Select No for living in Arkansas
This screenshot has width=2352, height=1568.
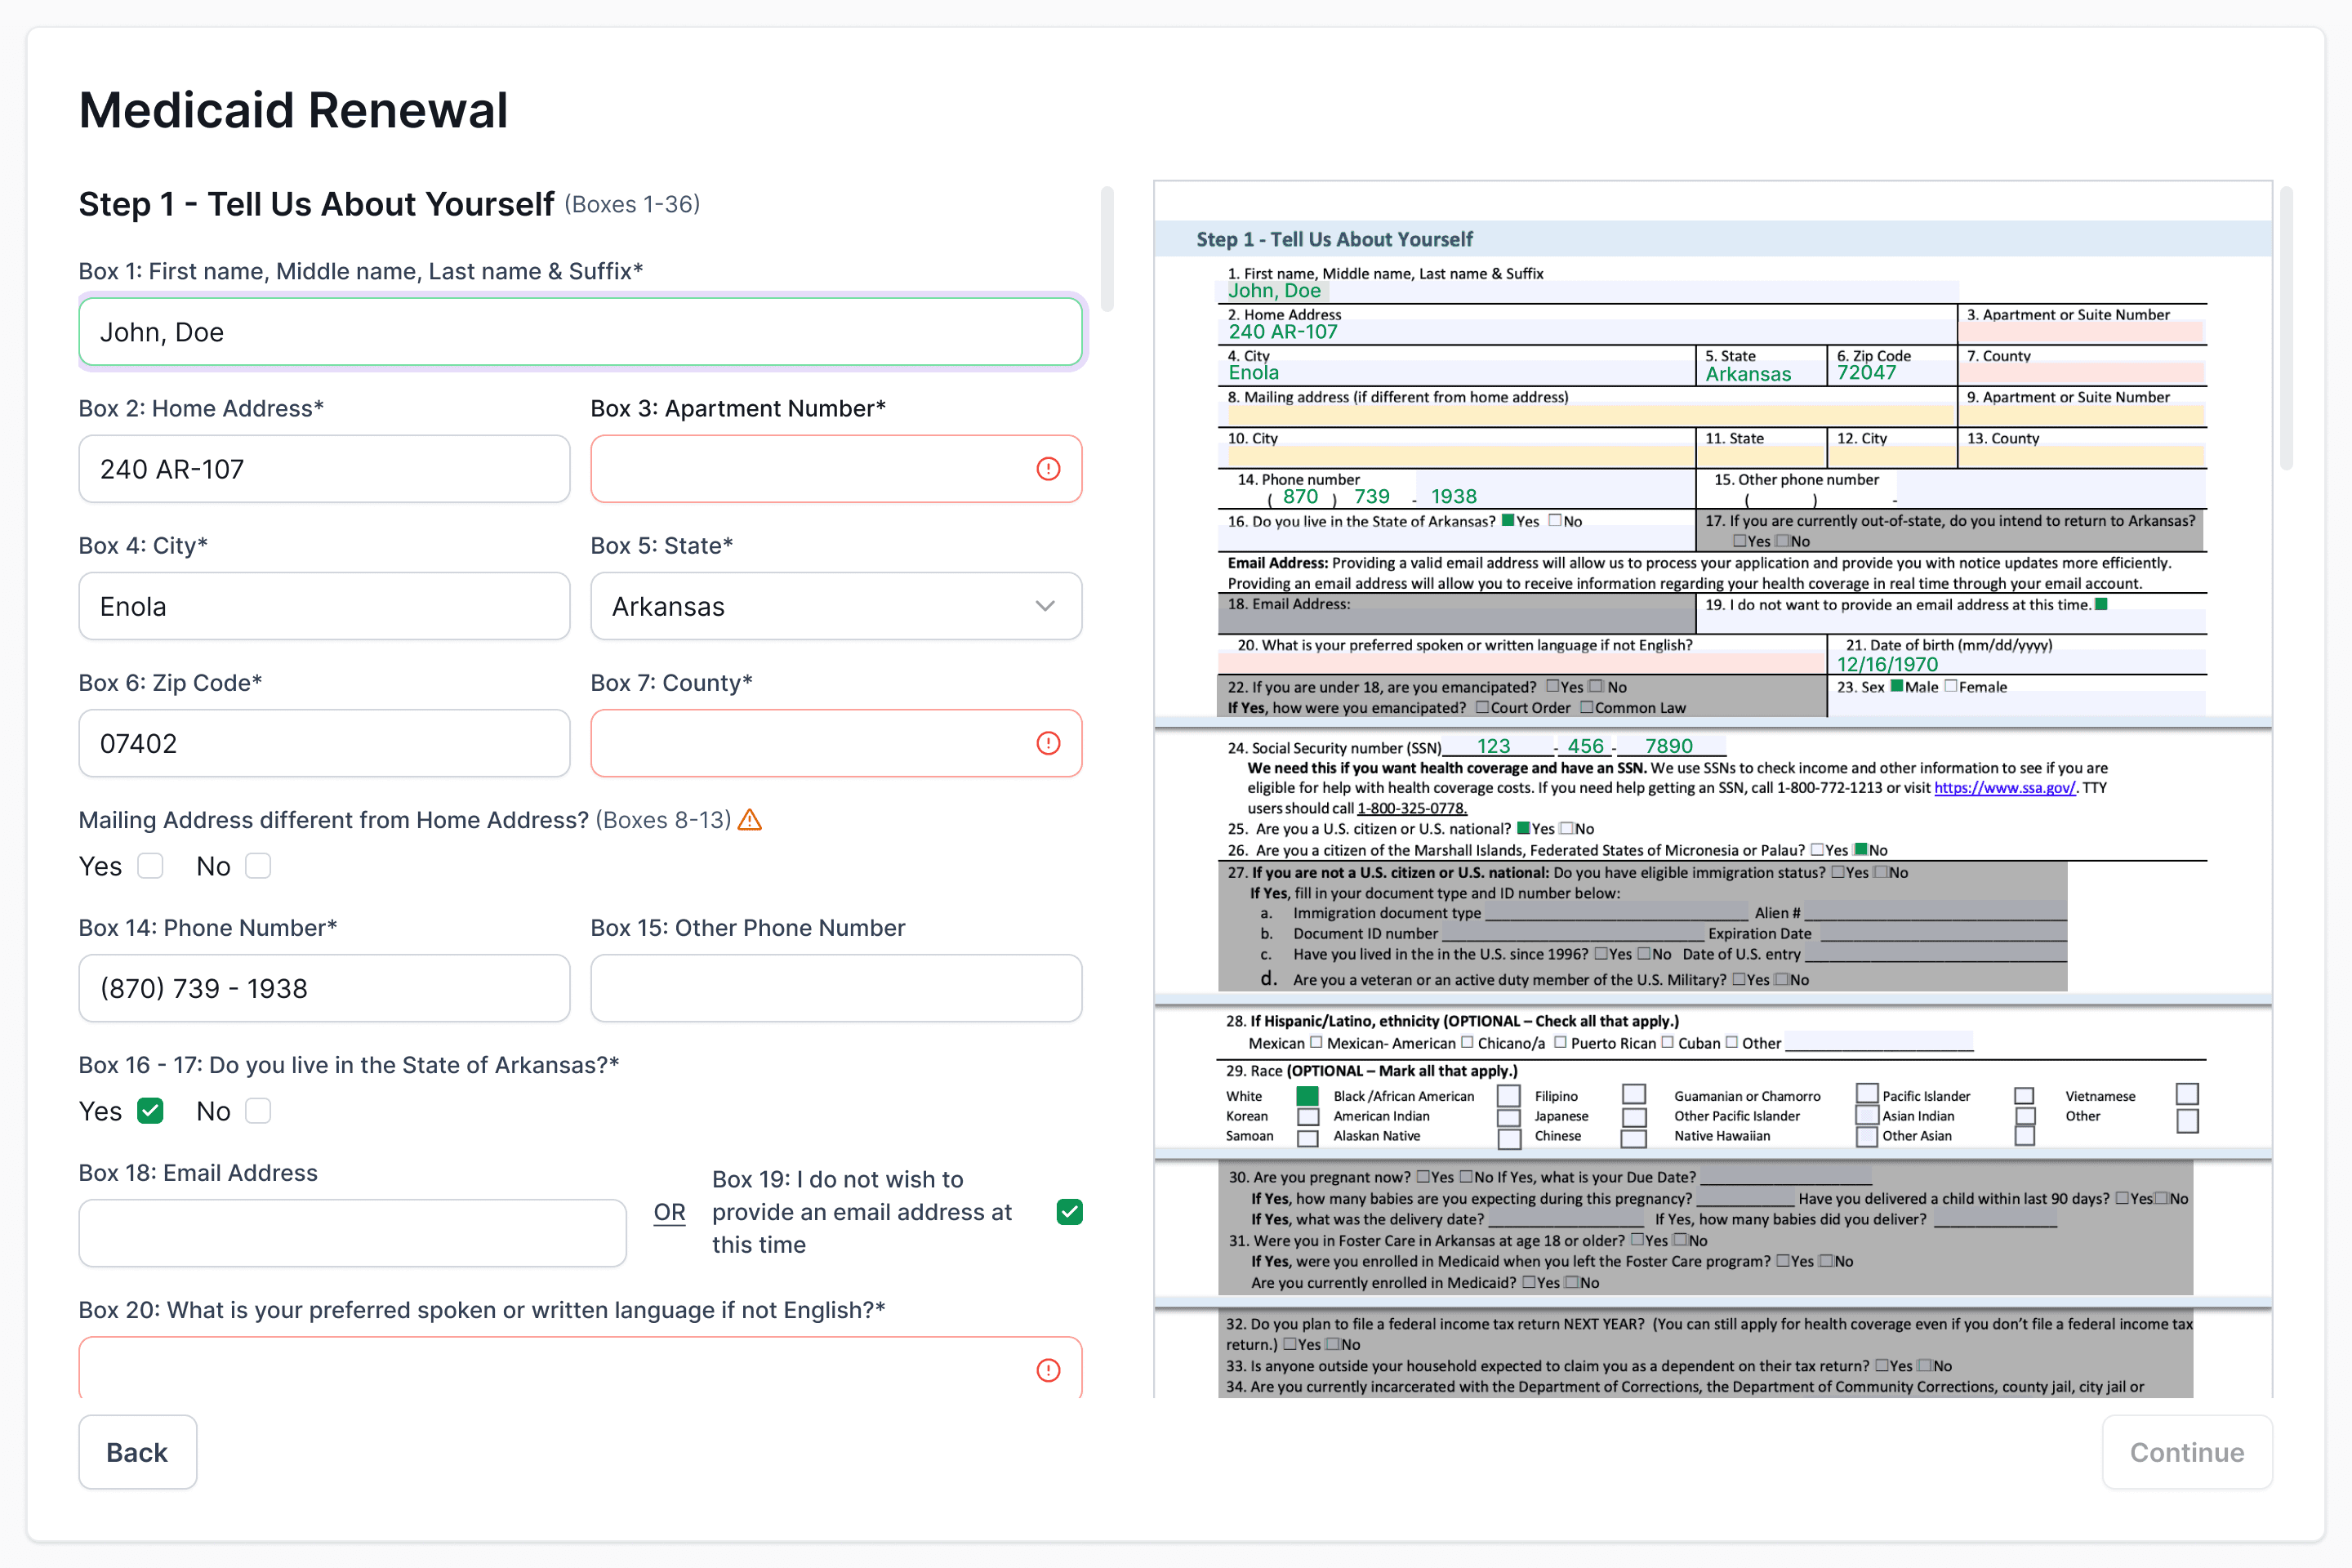pyautogui.click(x=258, y=1111)
